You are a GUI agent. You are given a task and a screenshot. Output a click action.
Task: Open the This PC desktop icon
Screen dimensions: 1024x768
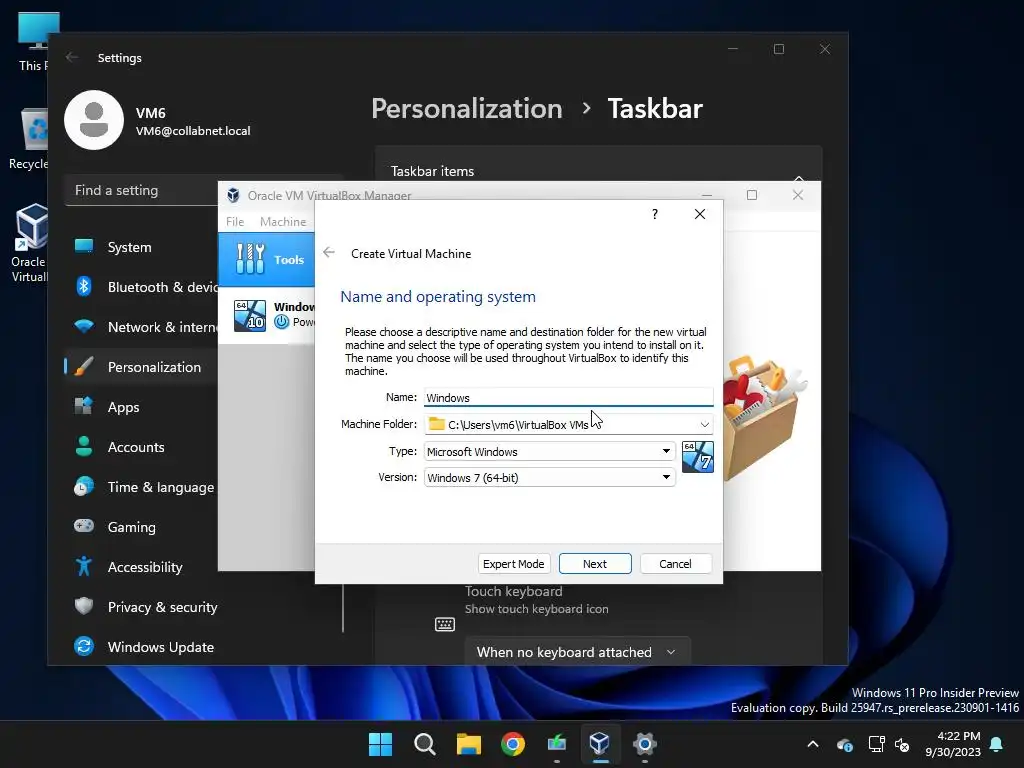coord(33,41)
